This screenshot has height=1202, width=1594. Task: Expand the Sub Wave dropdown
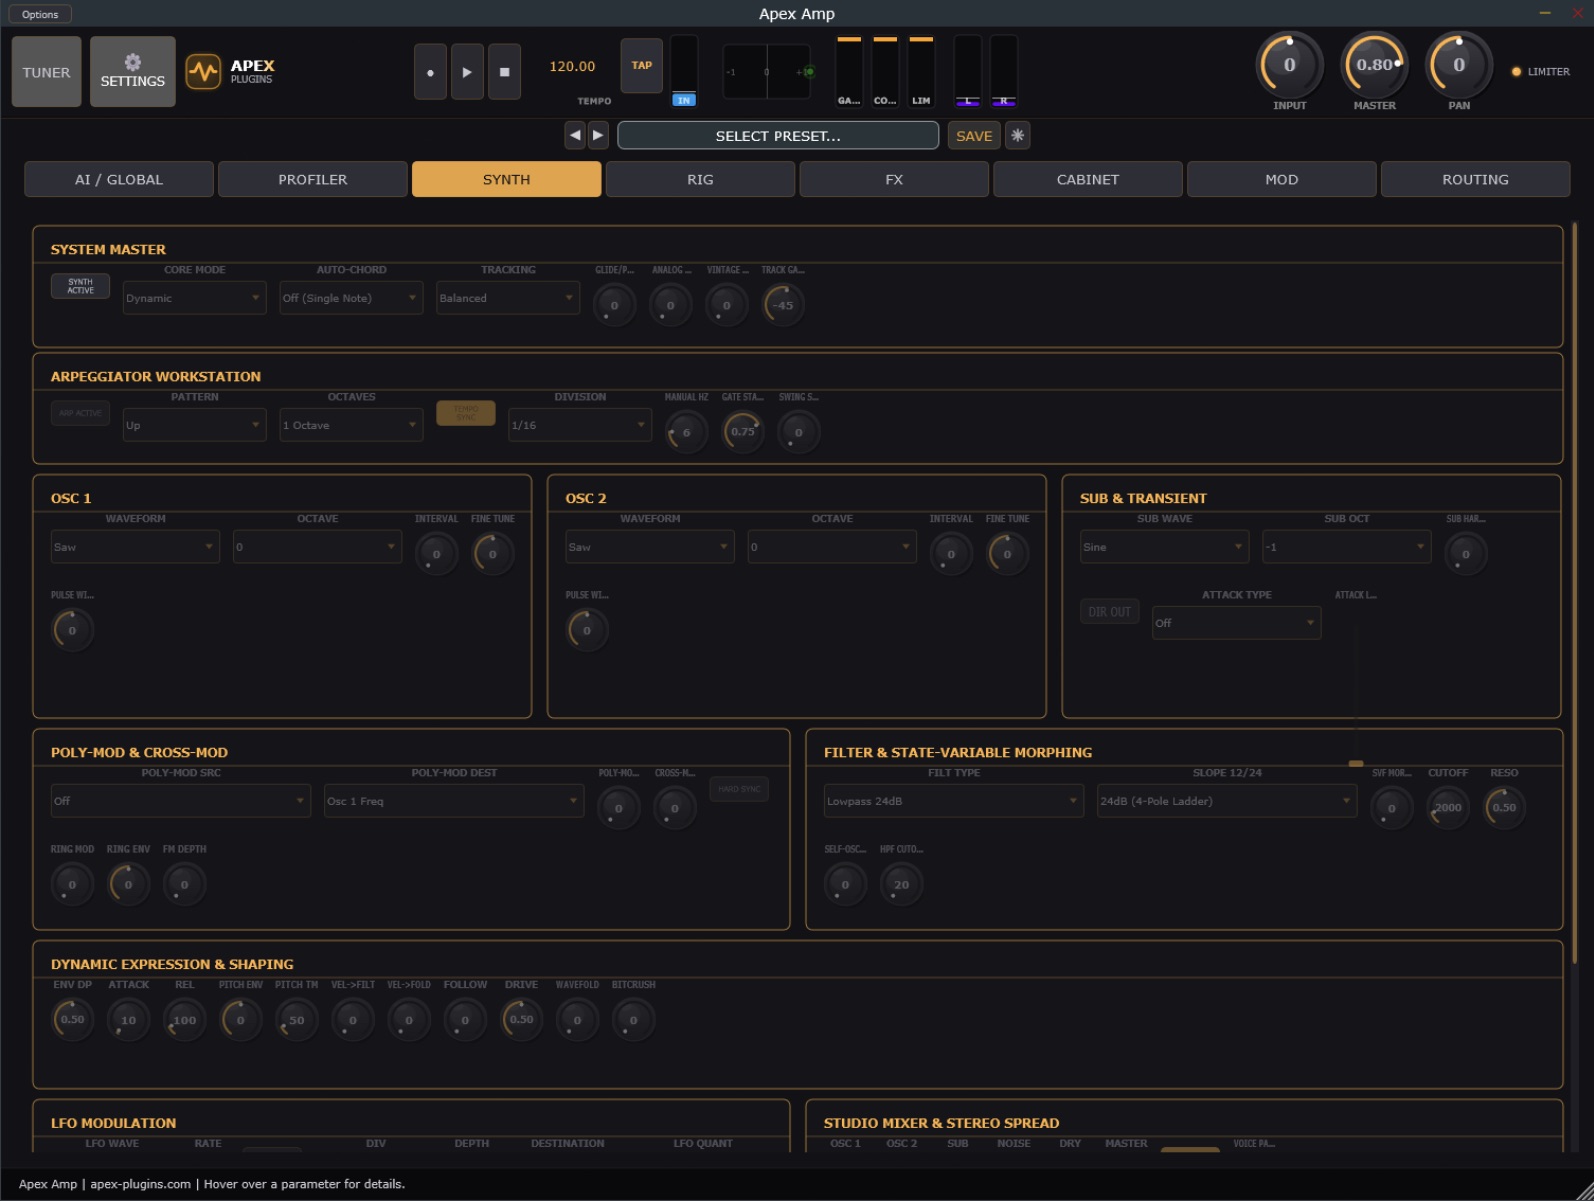pos(1165,547)
